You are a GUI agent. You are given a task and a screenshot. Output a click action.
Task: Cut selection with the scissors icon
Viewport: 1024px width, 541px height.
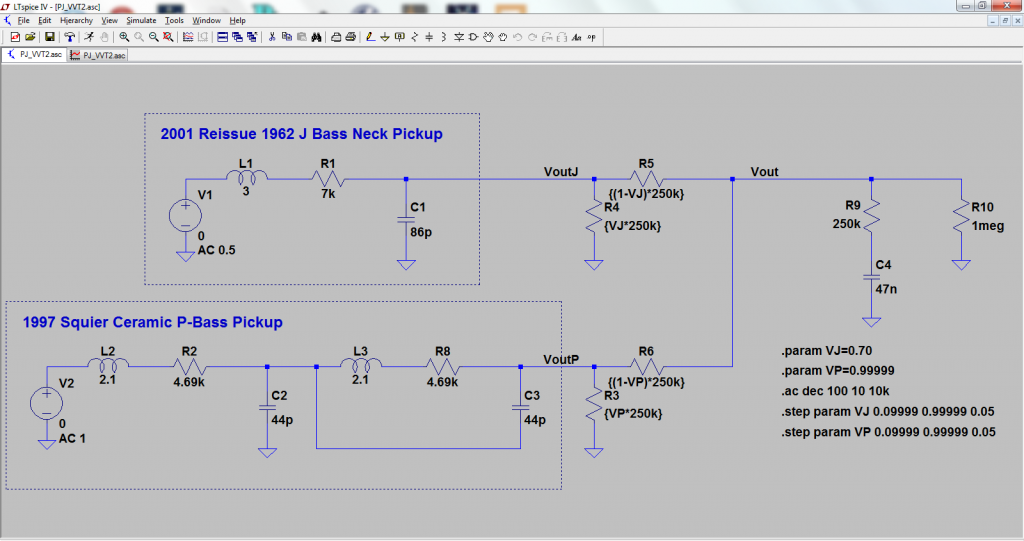pyautogui.click(x=272, y=37)
